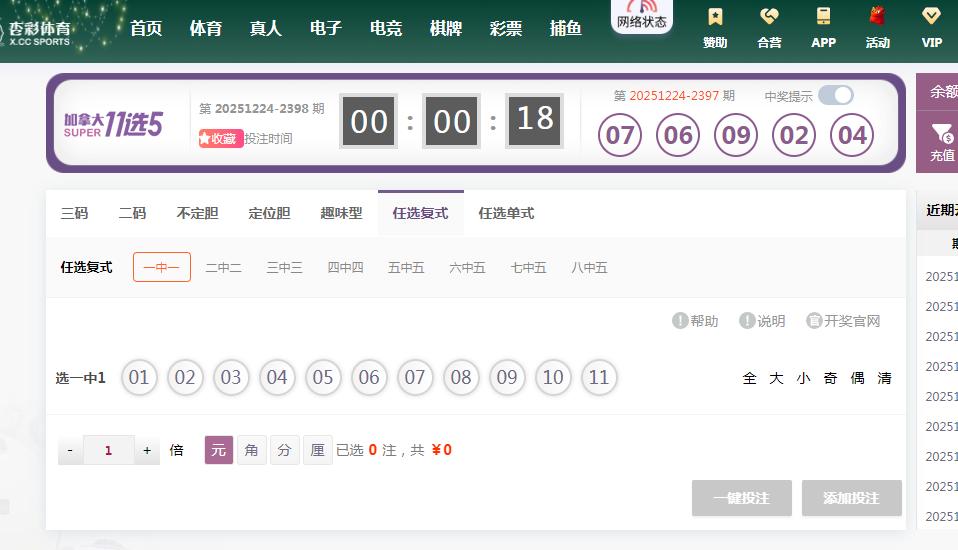
Task: Click the bet multiplier input field
Action: tap(108, 450)
